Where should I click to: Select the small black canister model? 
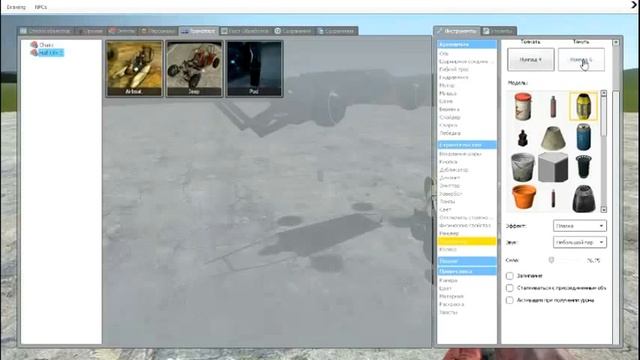tap(522, 138)
